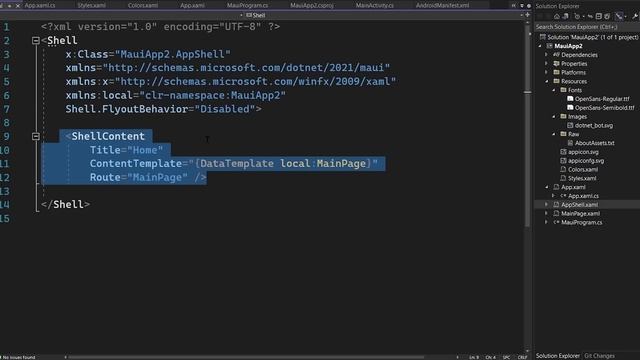Click the dotnet_bot.svg file icon

(x=570, y=125)
